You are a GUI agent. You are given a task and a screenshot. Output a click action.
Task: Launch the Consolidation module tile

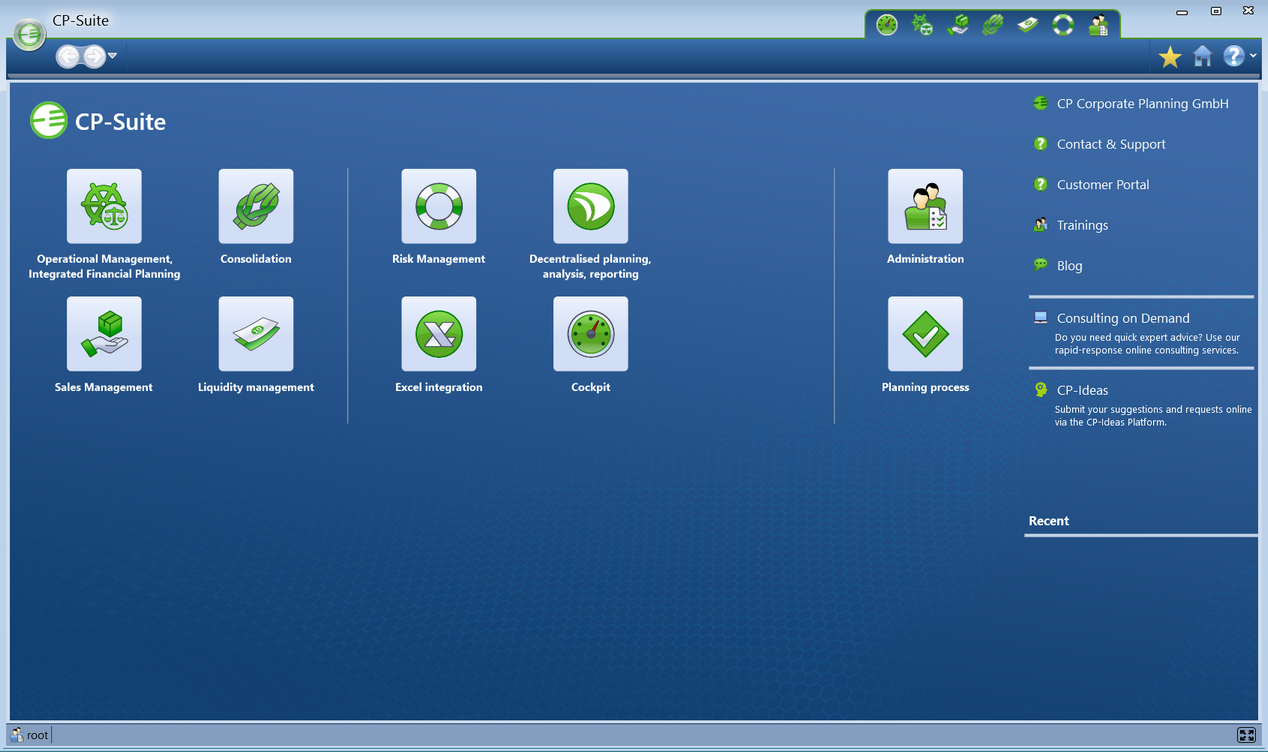[x=256, y=206]
